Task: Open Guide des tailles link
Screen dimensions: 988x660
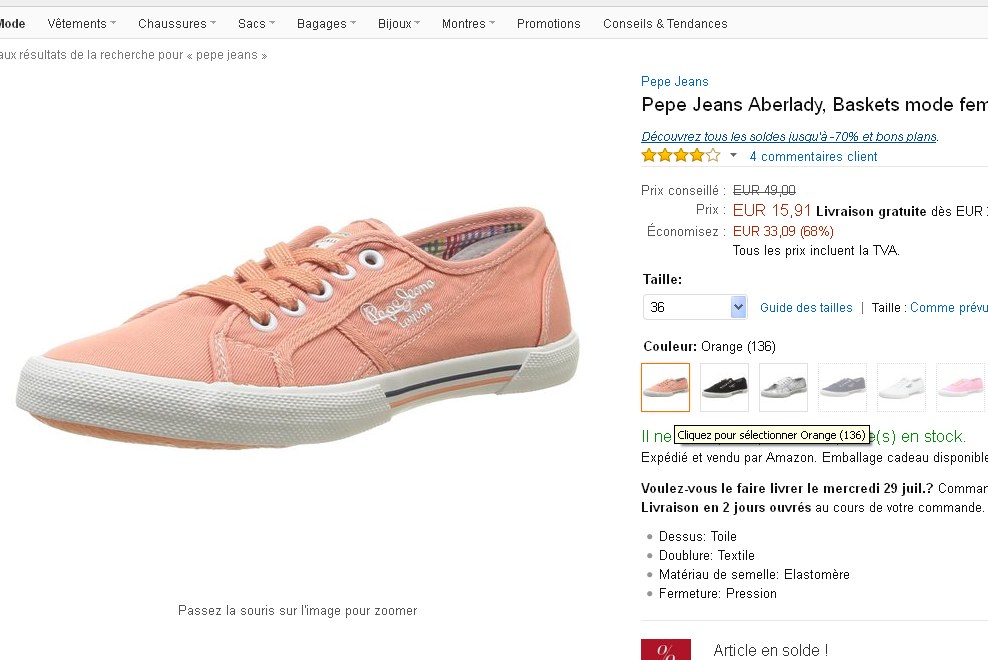Action: tap(806, 308)
